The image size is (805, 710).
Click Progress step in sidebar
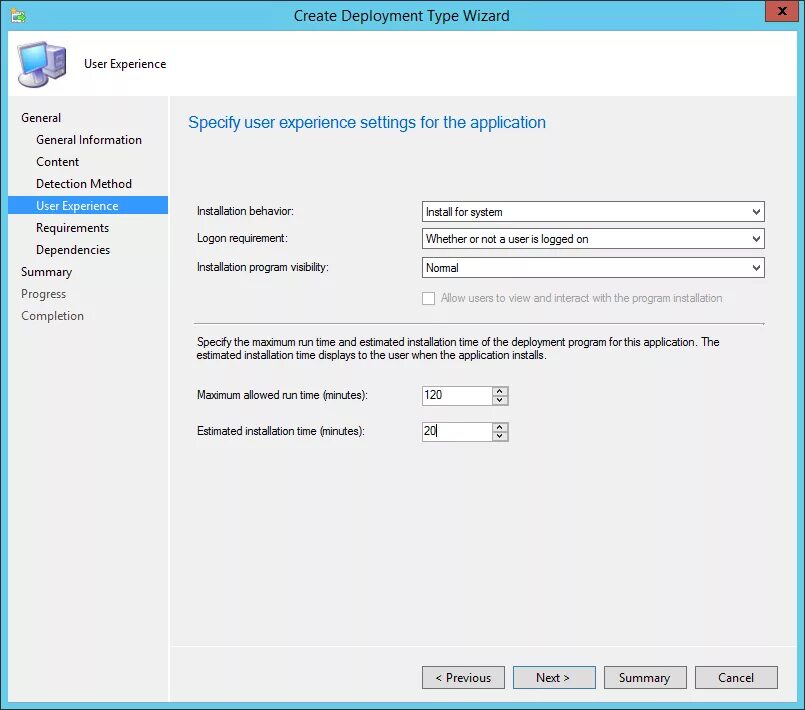pyautogui.click(x=44, y=294)
